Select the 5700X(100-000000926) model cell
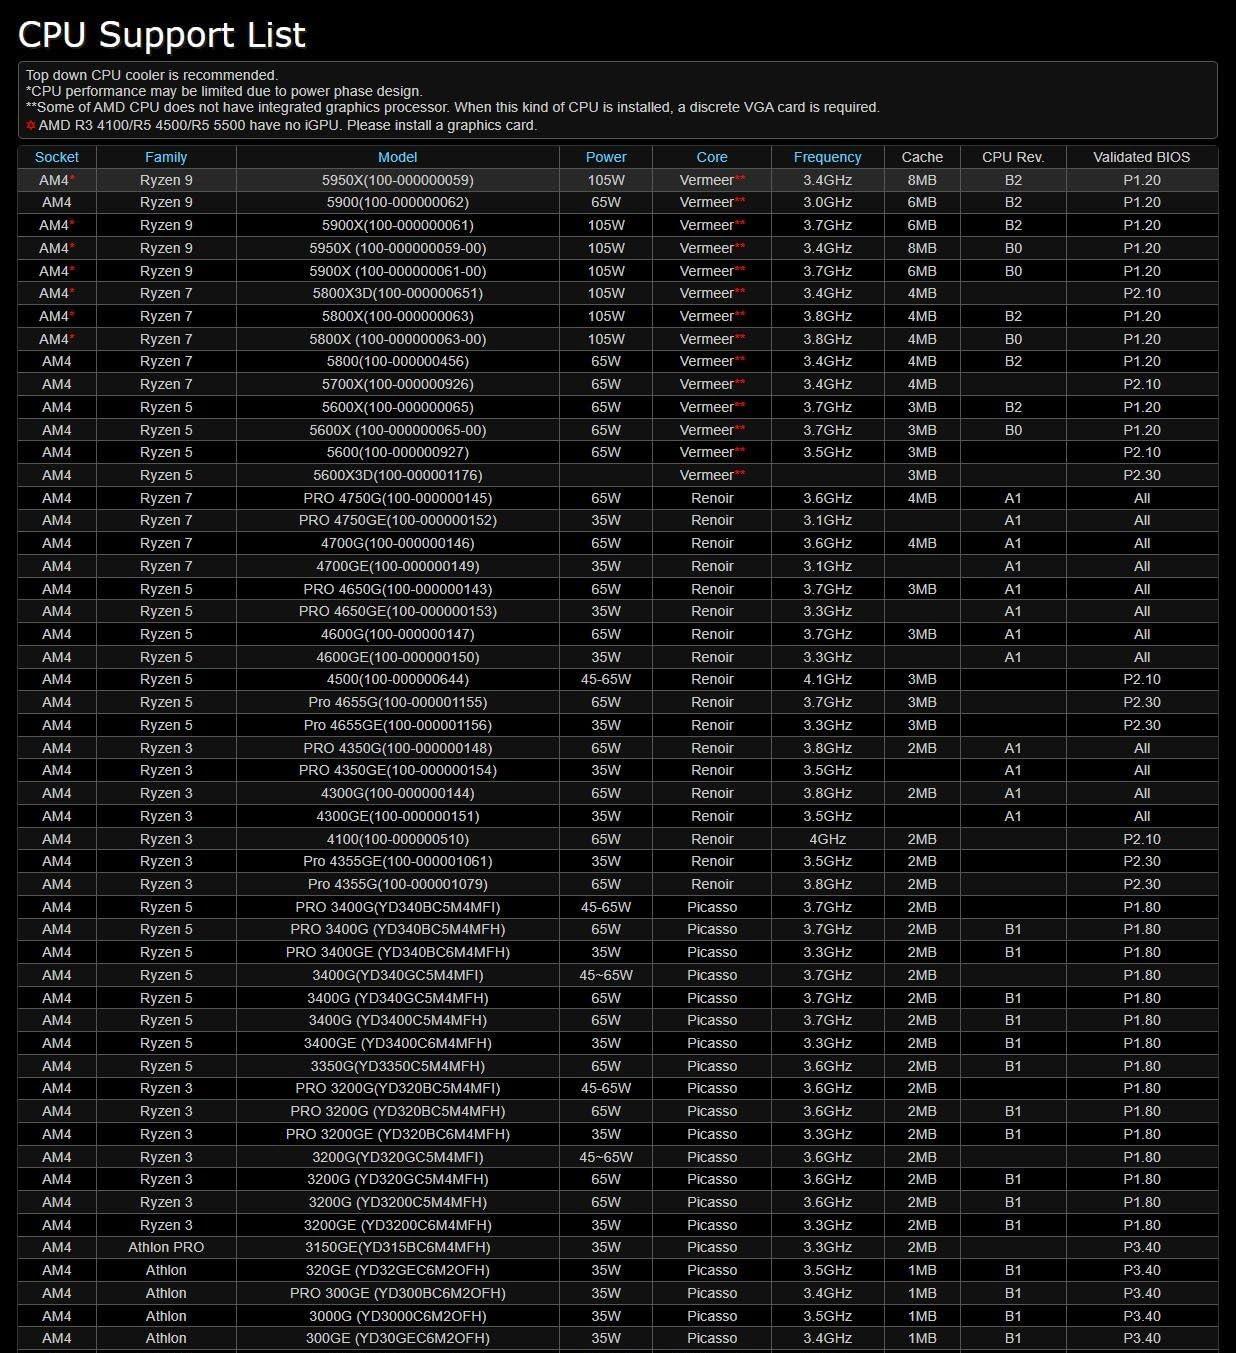Viewport: 1236px width, 1353px height. (397, 384)
